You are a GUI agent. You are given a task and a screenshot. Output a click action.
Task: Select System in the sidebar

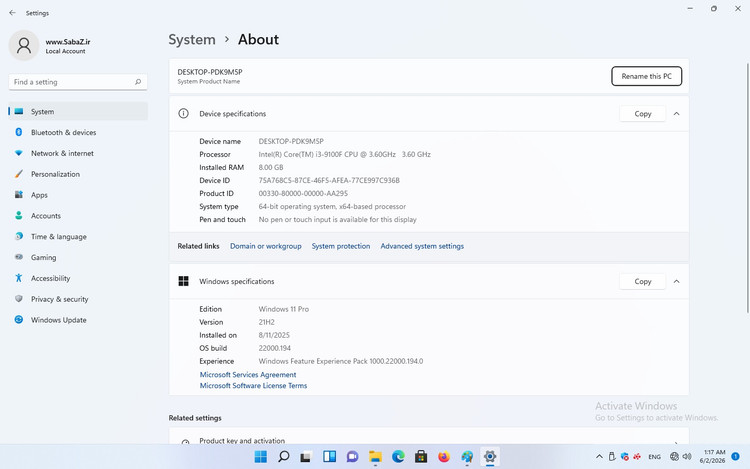tap(78, 111)
